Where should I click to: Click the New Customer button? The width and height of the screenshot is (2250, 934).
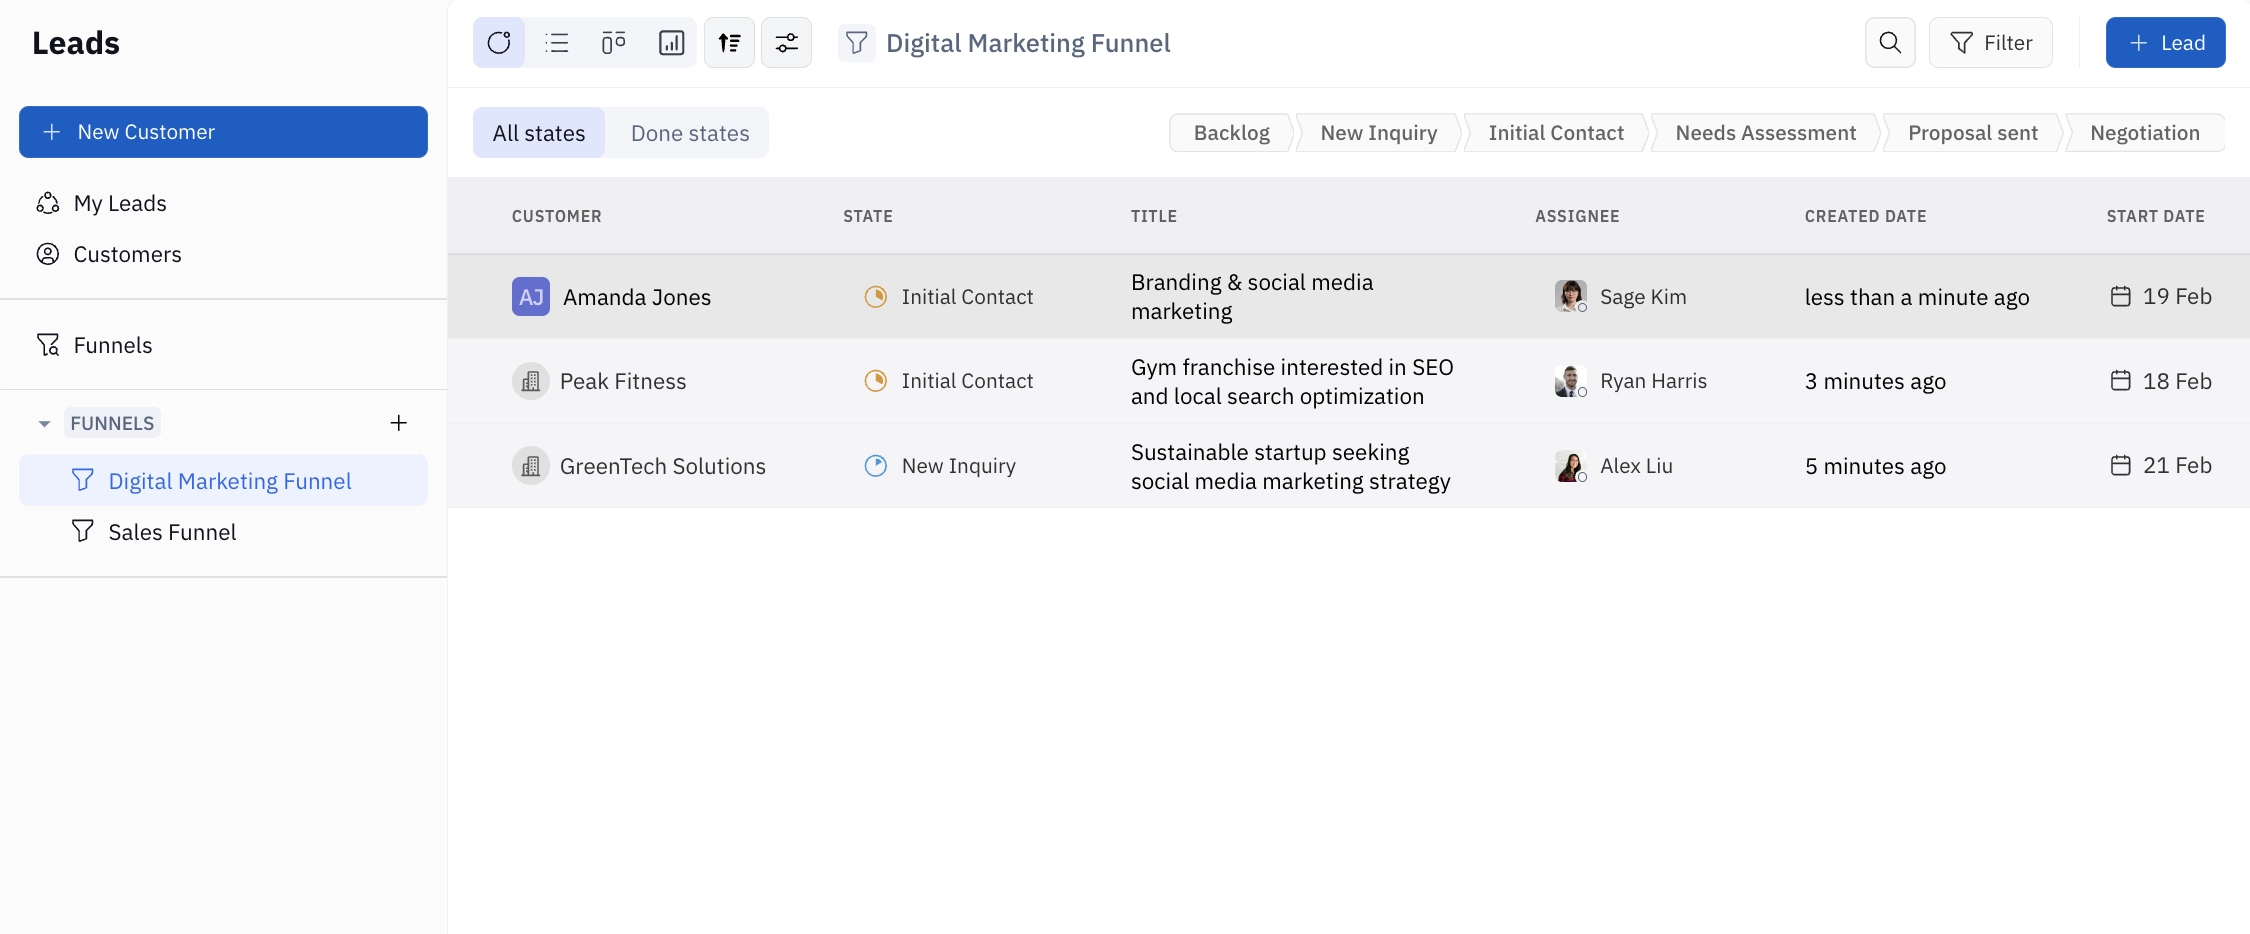[x=223, y=131]
